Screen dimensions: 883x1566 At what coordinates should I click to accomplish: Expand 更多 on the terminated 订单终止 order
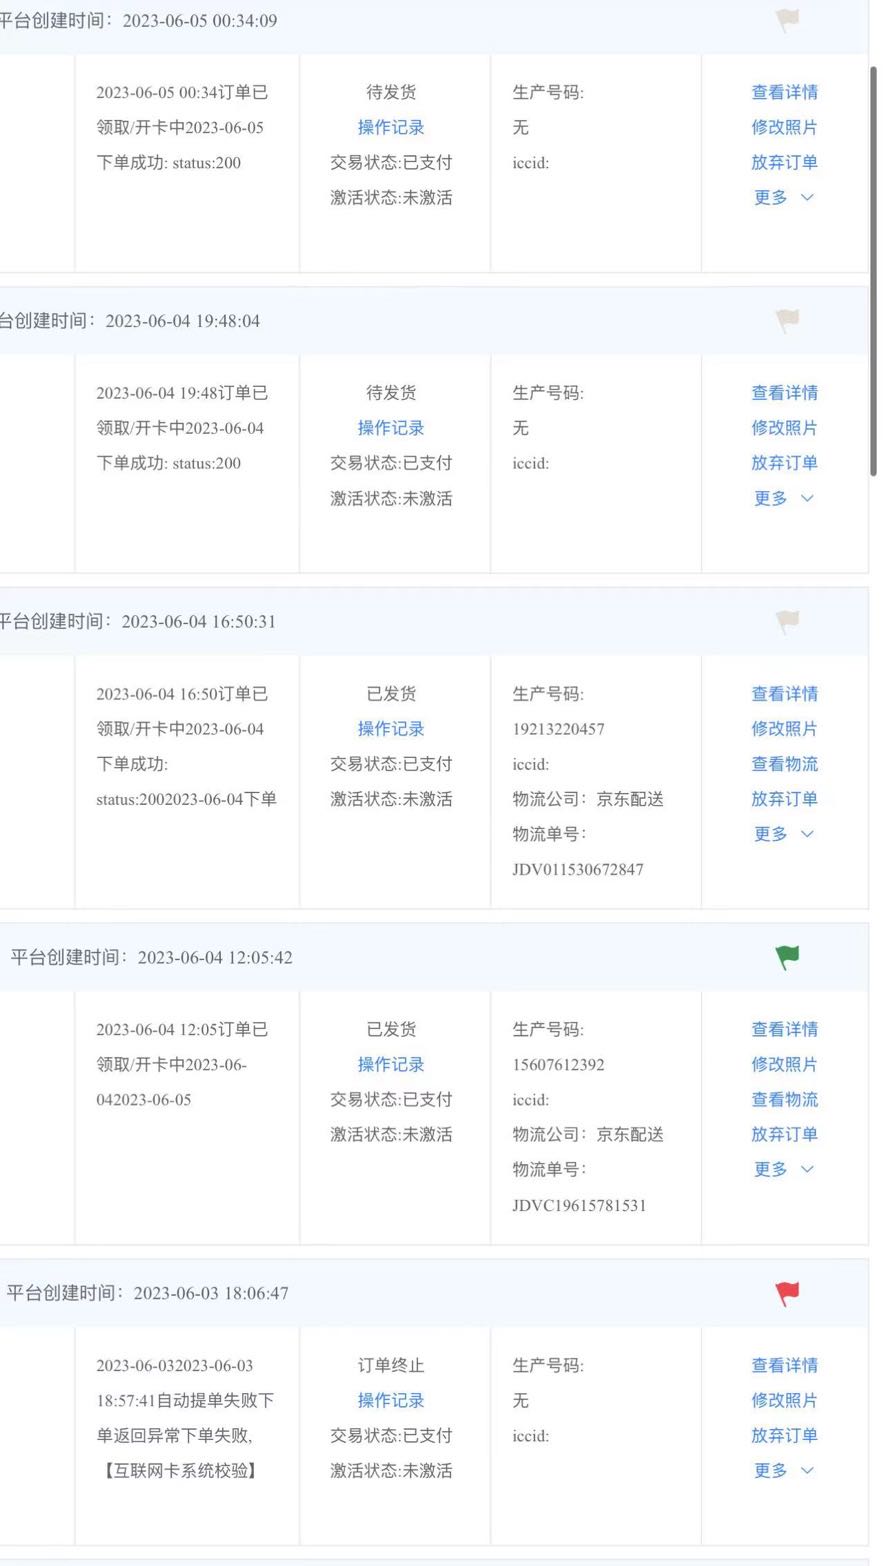[x=783, y=1470]
